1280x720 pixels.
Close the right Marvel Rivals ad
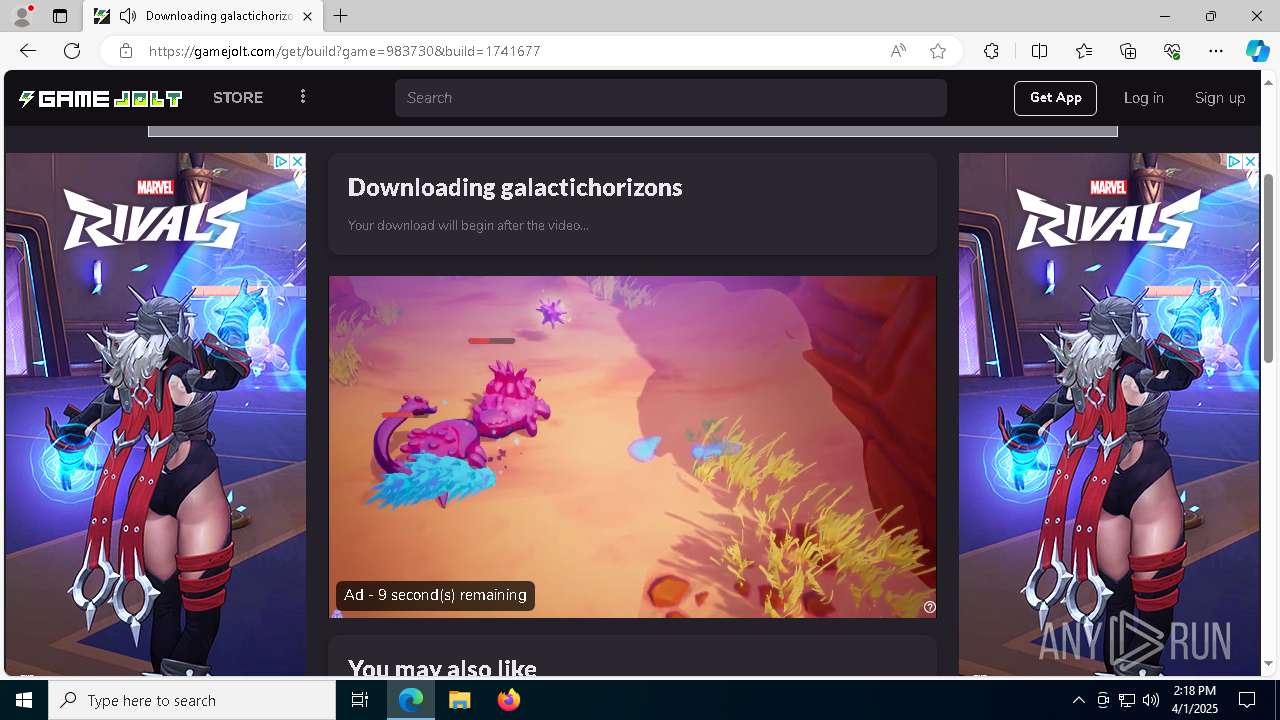click(1250, 161)
